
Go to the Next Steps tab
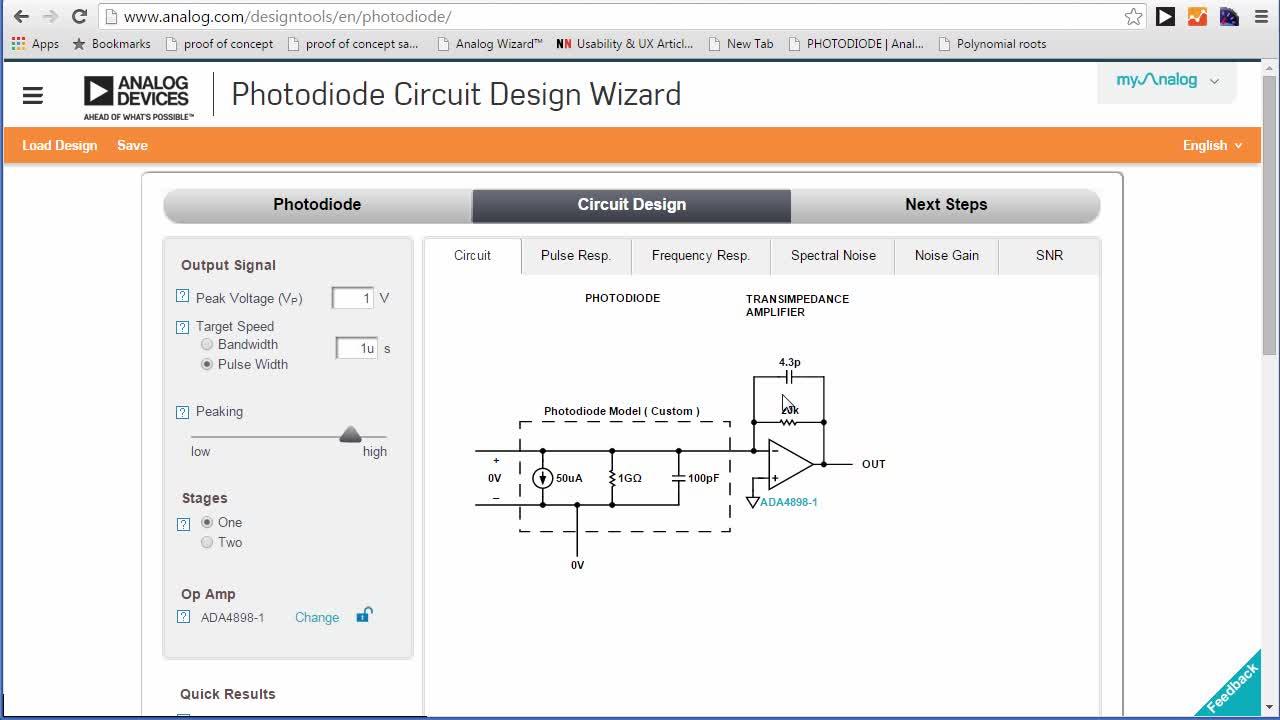pos(946,204)
